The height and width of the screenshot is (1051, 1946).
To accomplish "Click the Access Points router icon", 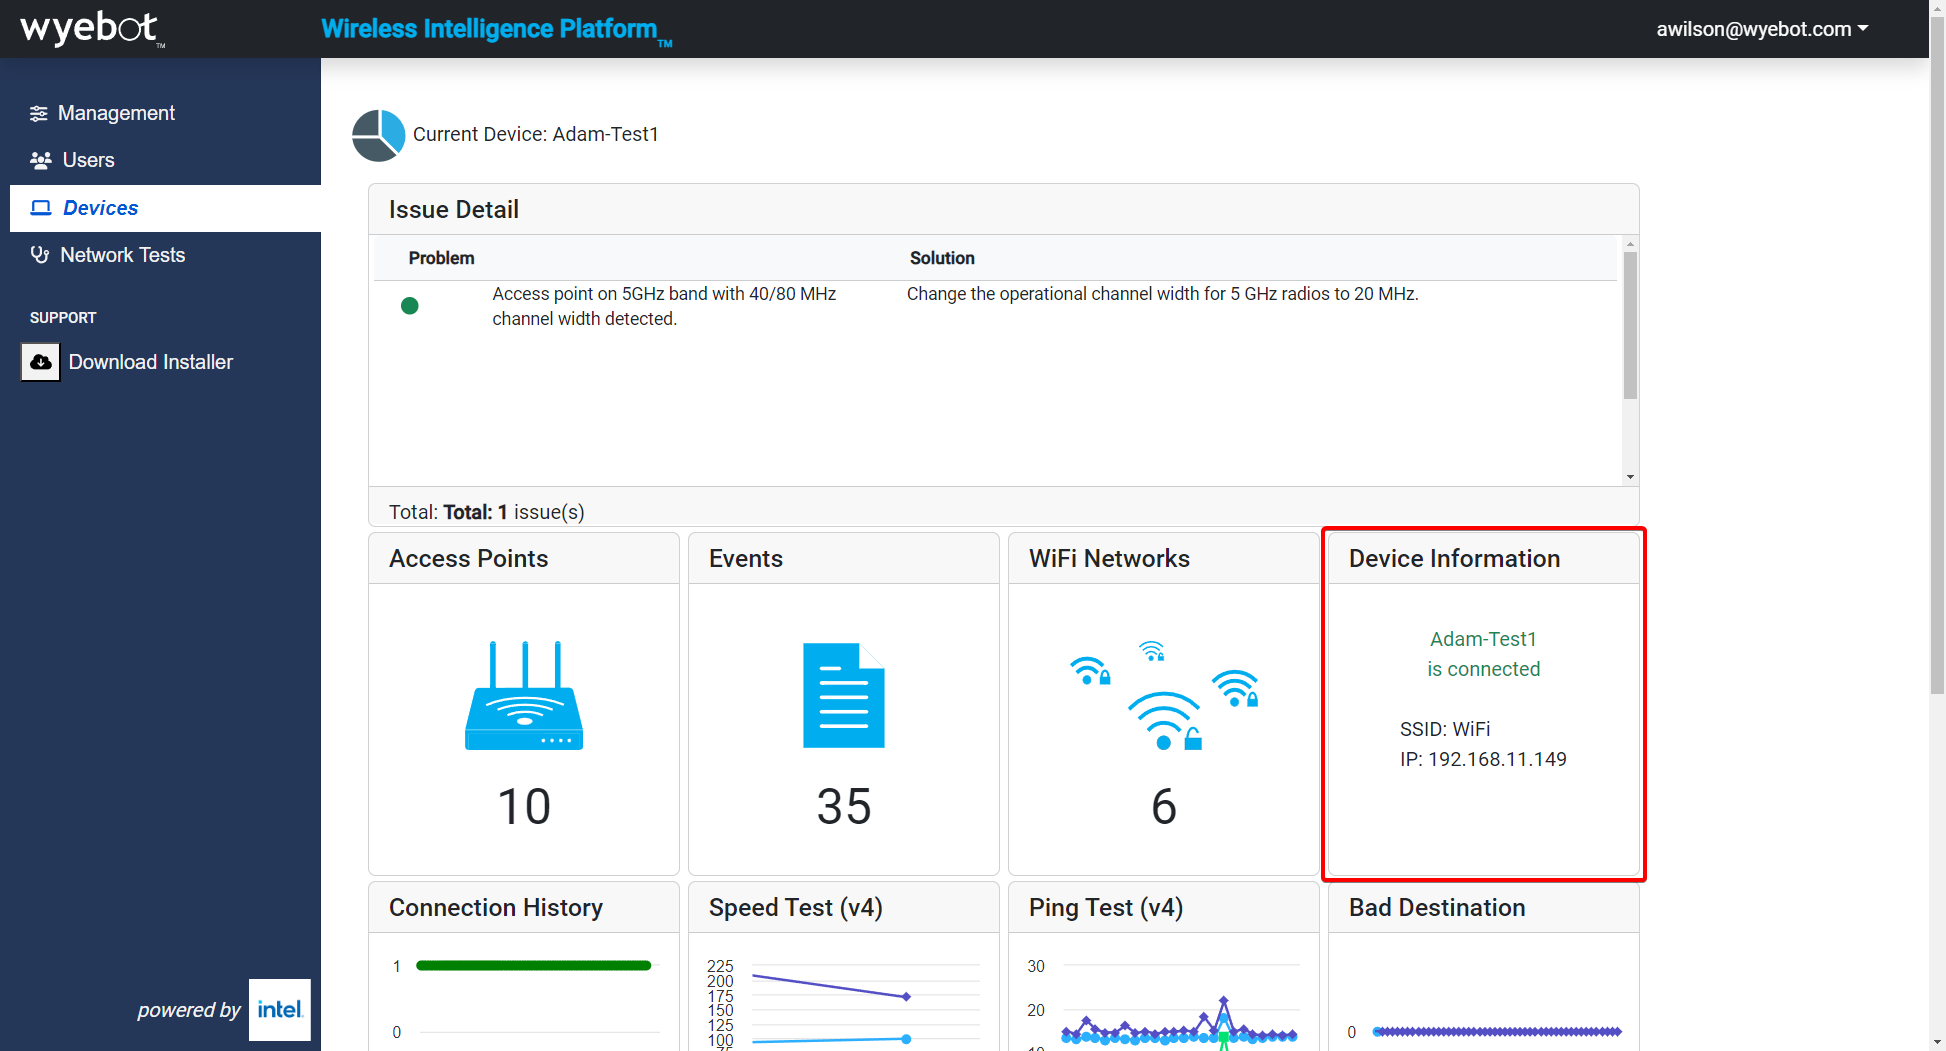I will coord(524,696).
